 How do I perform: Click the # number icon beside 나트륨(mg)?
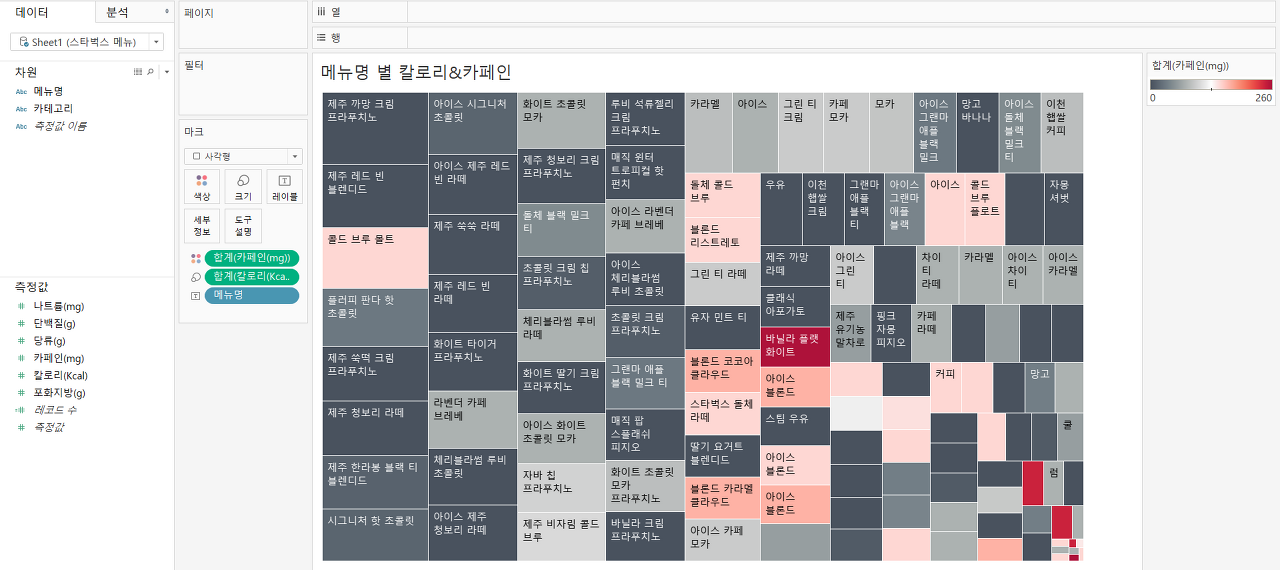(x=21, y=306)
